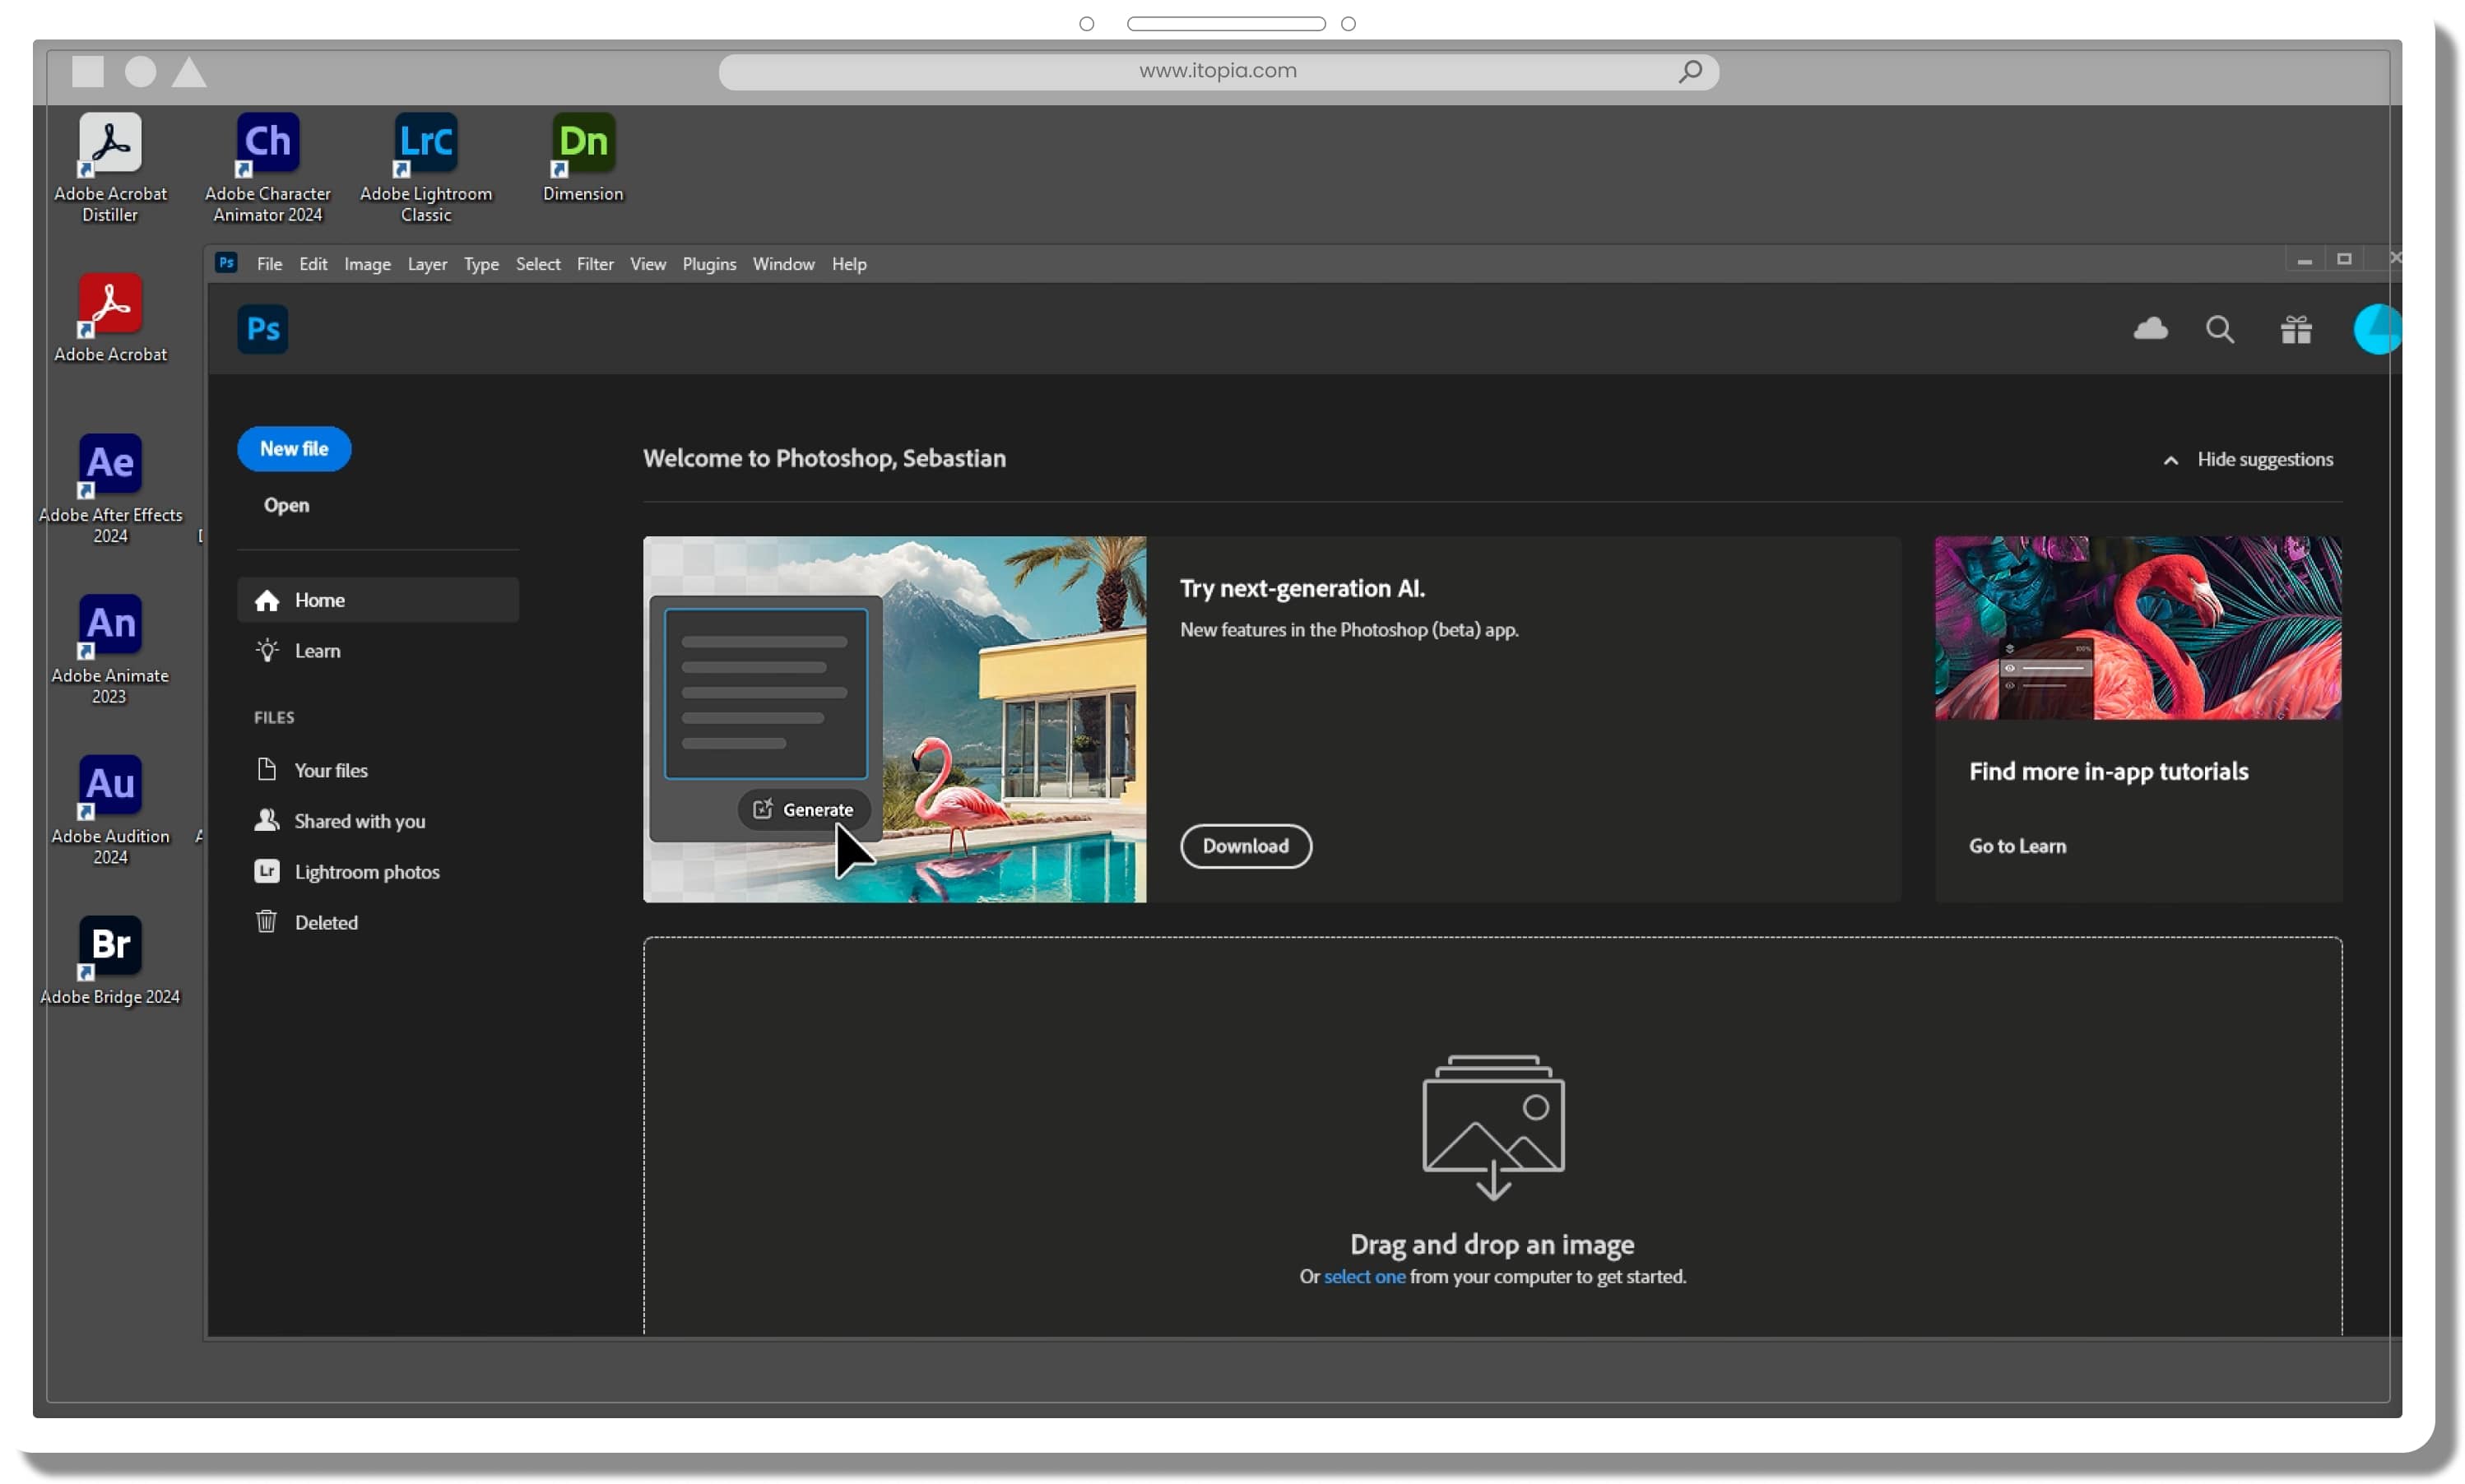Click the square icon in browser bar
The height and width of the screenshot is (1484, 2465).
(x=87, y=71)
